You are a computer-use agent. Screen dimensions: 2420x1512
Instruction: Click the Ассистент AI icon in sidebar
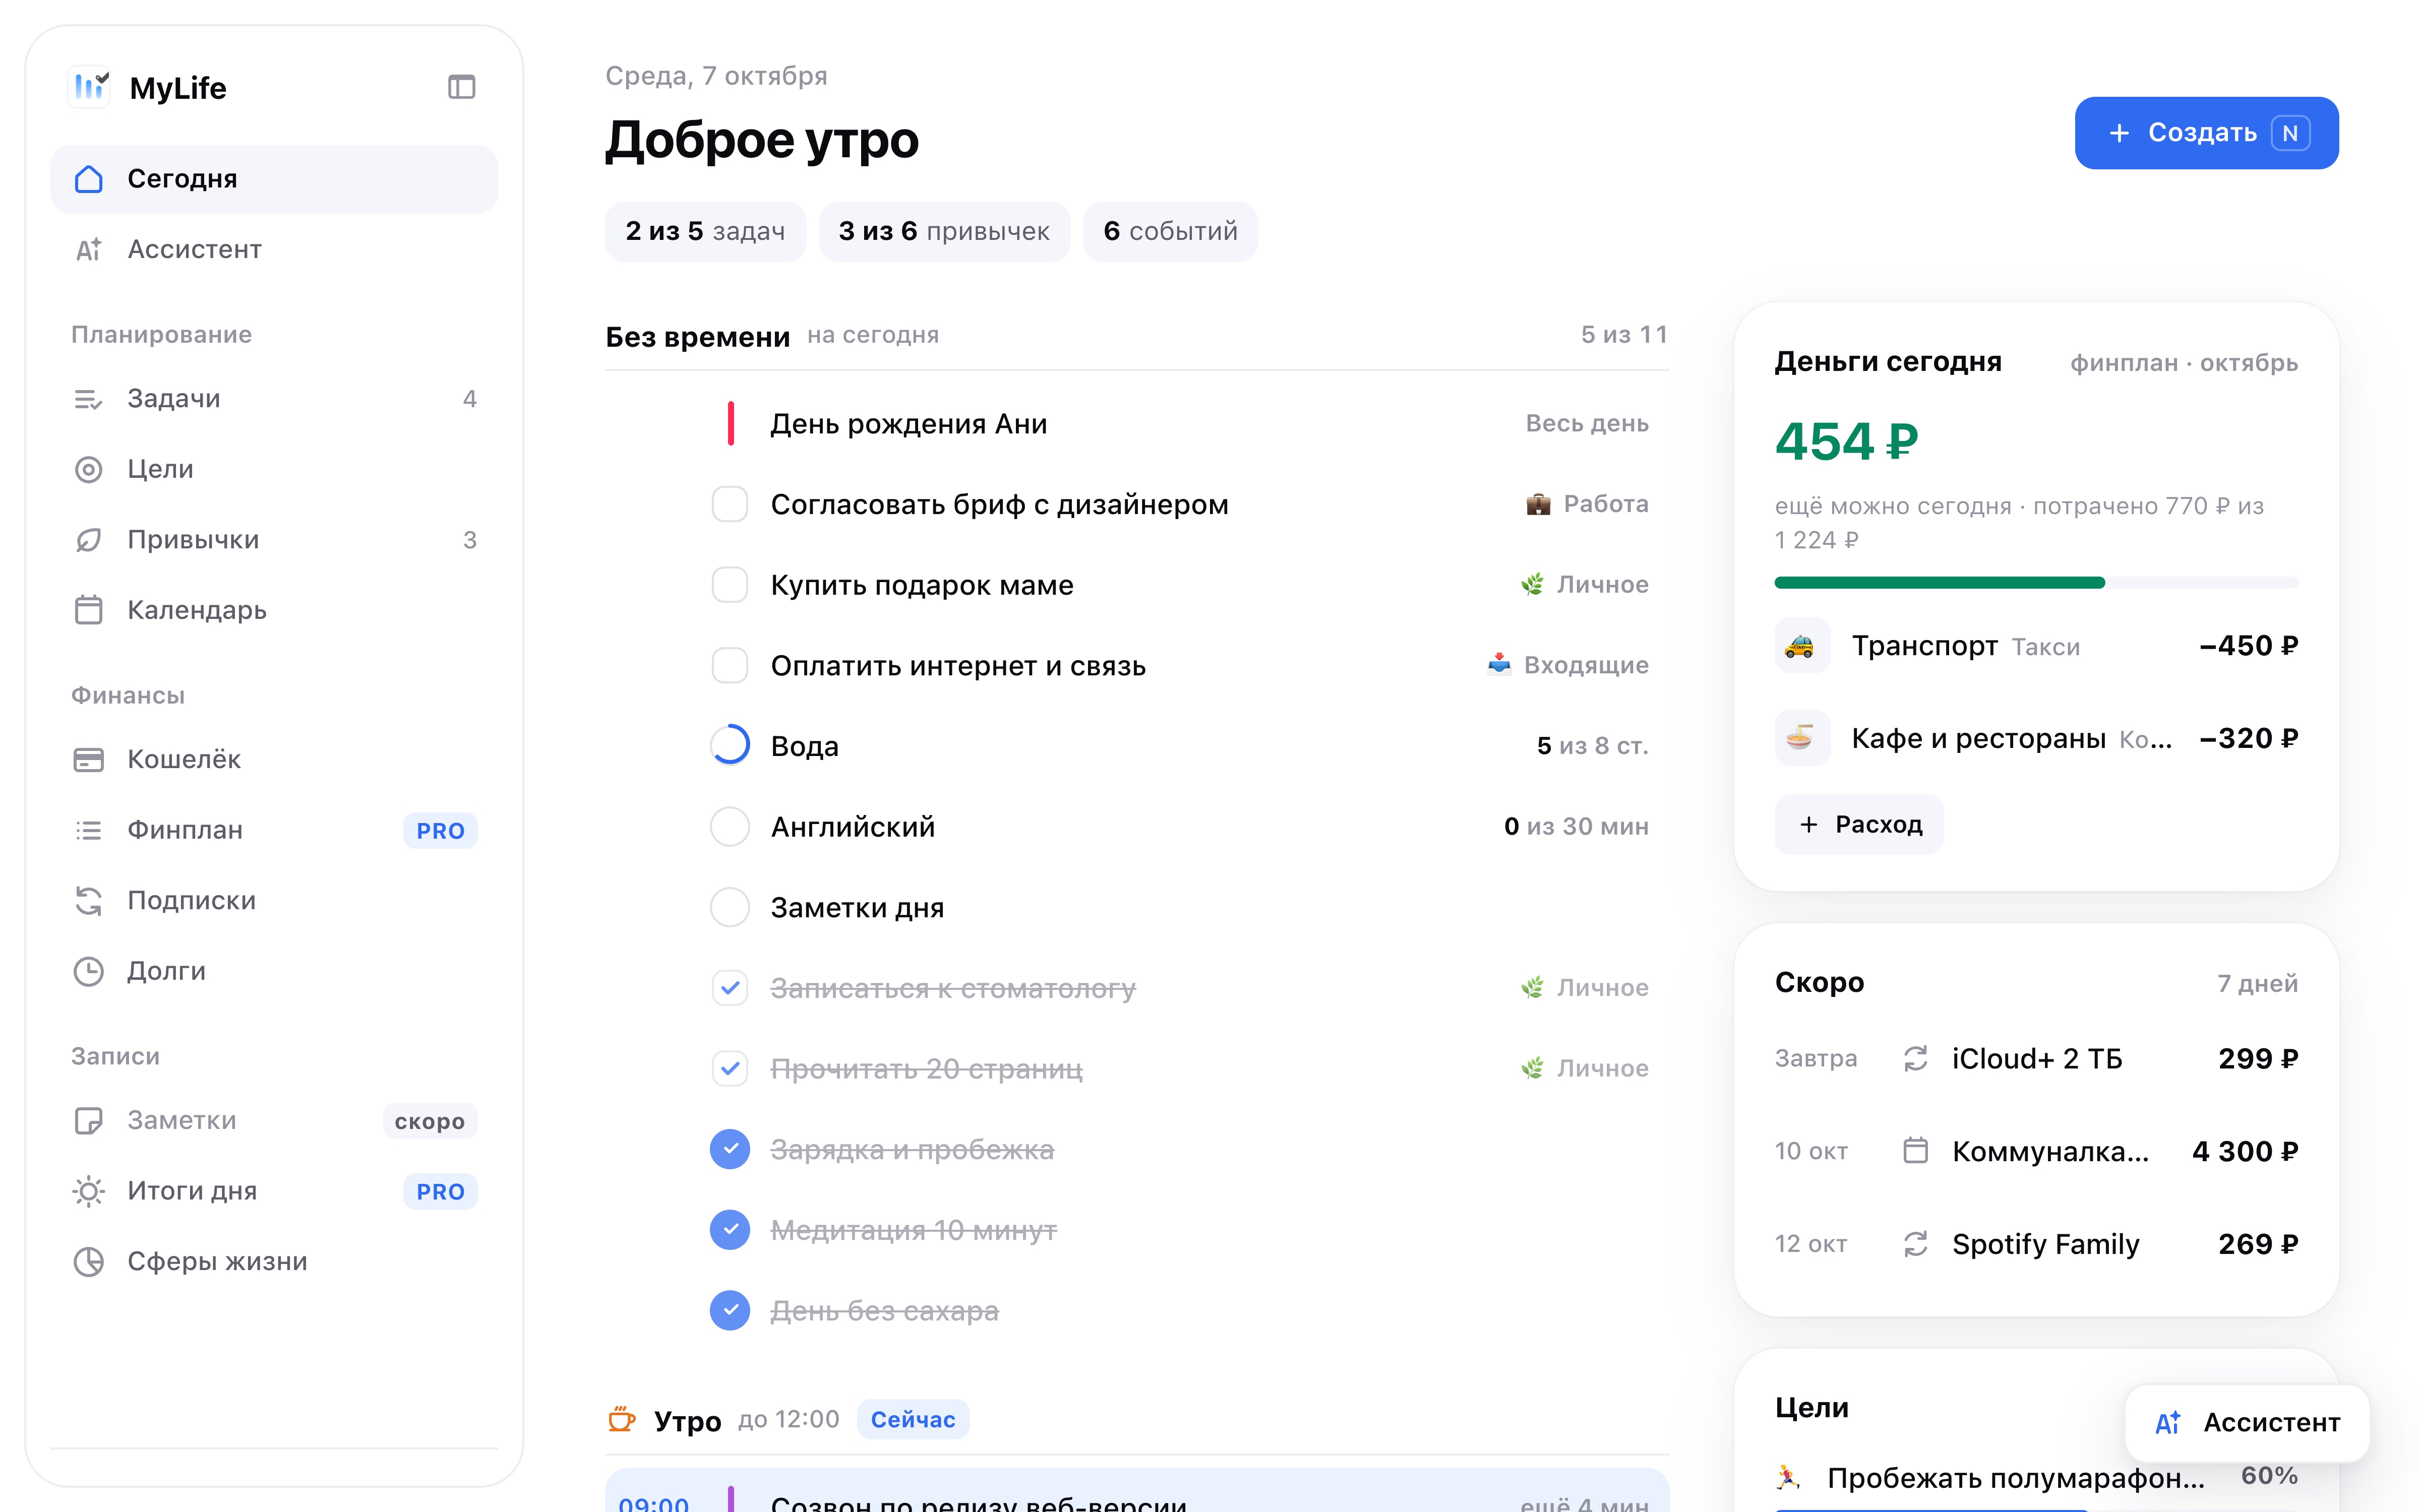pyautogui.click(x=89, y=249)
